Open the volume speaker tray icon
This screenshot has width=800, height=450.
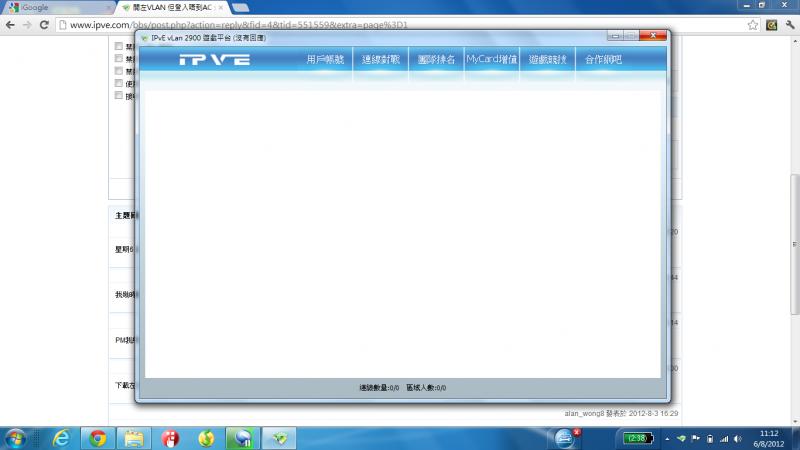(738, 438)
